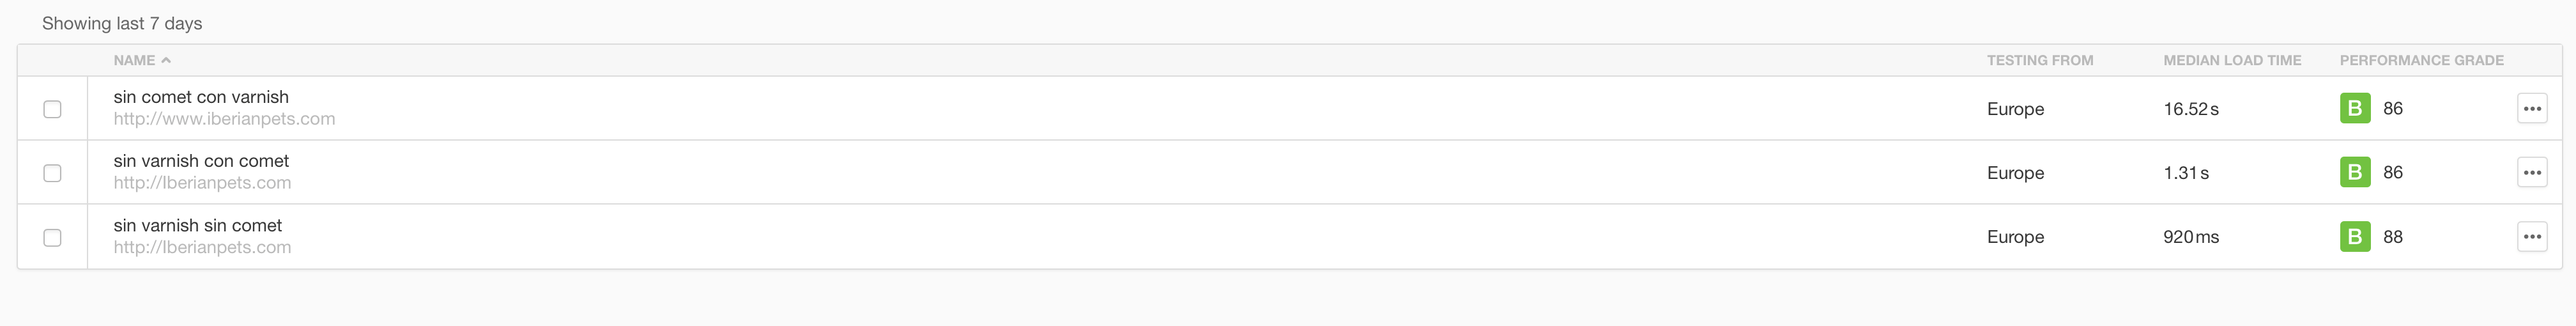Sort by PERFORMANCE GRADE column
The width and height of the screenshot is (2576, 326).
pos(2421,60)
